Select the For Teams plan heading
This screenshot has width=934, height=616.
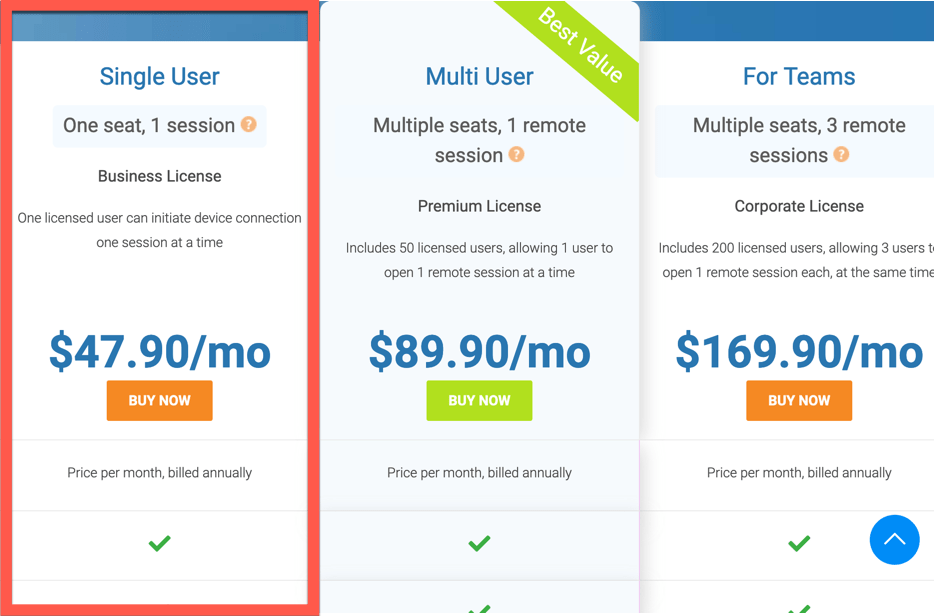point(799,76)
